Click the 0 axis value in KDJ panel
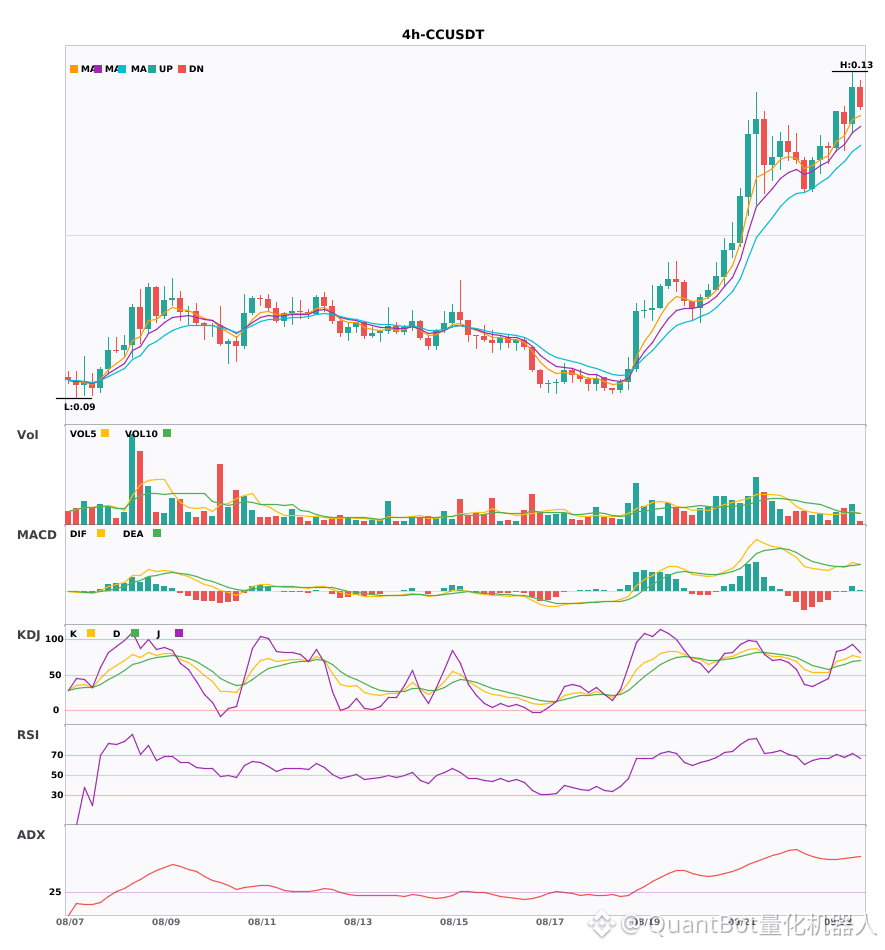Image resolution: width=885 pixels, height=950 pixels. click(56, 710)
